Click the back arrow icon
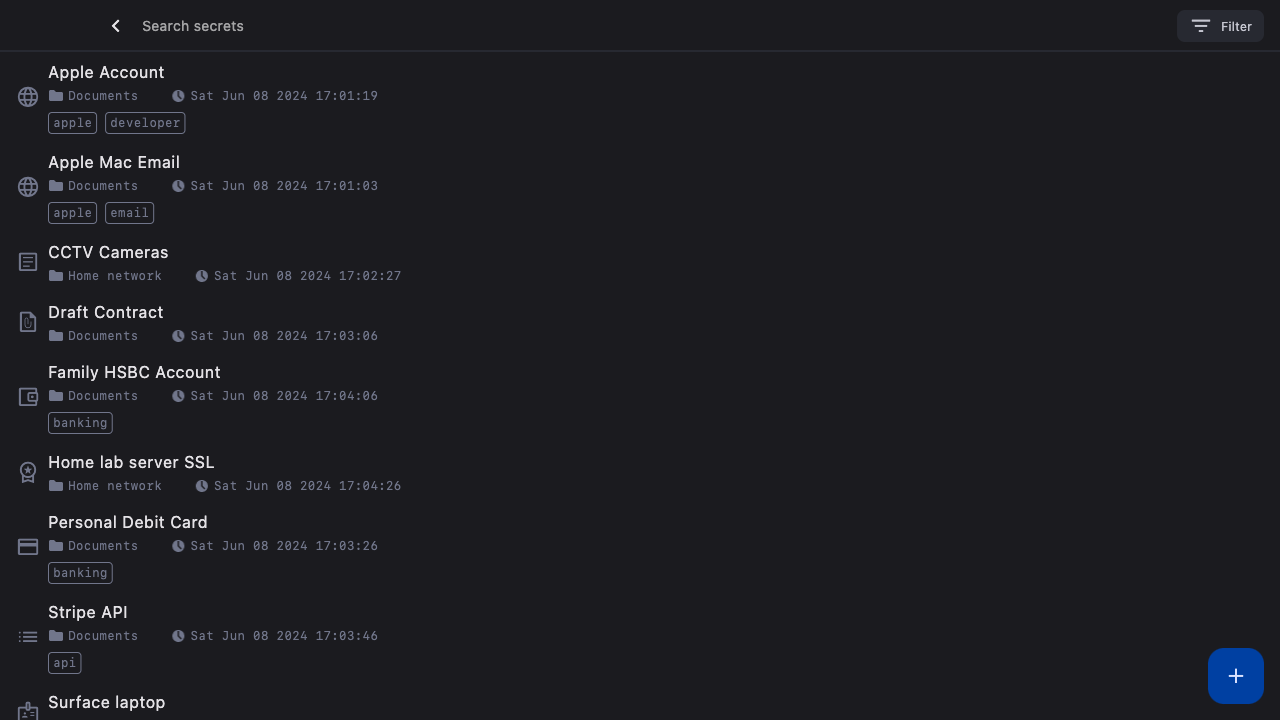 coord(116,26)
